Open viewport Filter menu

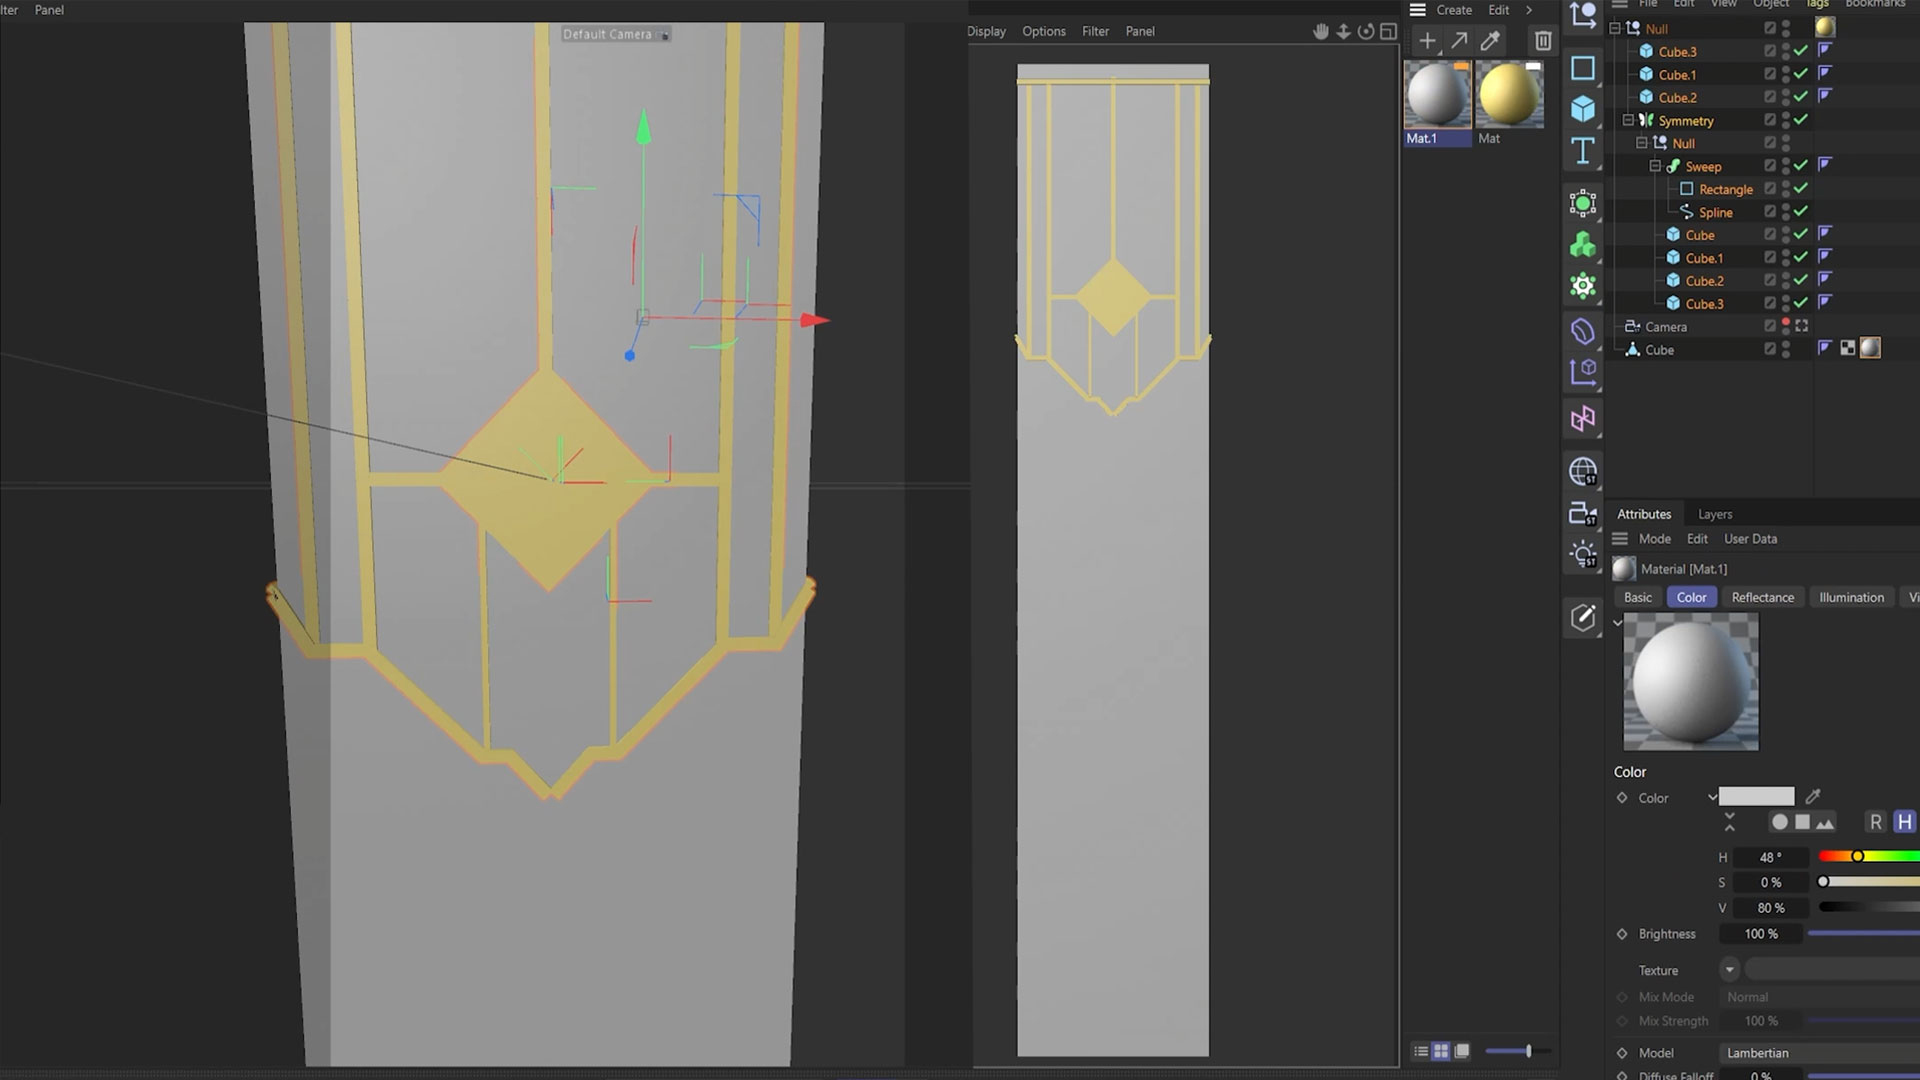(x=1095, y=31)
